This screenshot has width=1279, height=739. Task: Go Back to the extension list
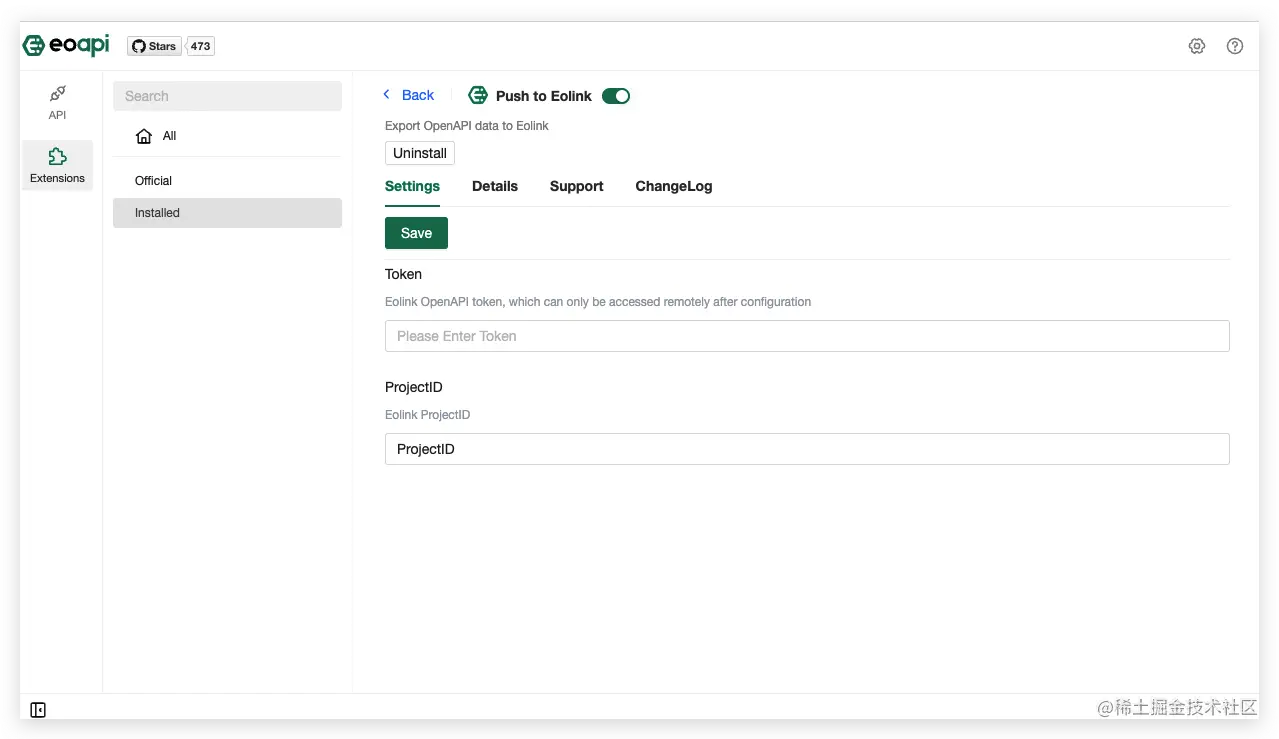[408, 95]
